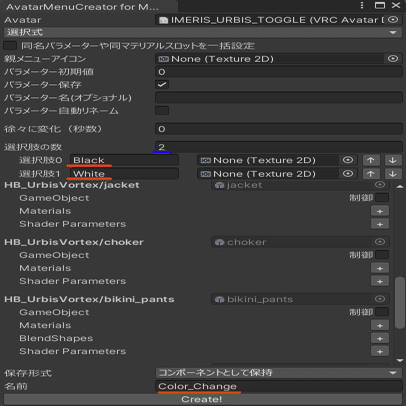The height and width of the screenshot is (406, 406).
Task: Toggle 制御 checkbox for bikini_pants GameObject
Action: [x=382, y=312]
